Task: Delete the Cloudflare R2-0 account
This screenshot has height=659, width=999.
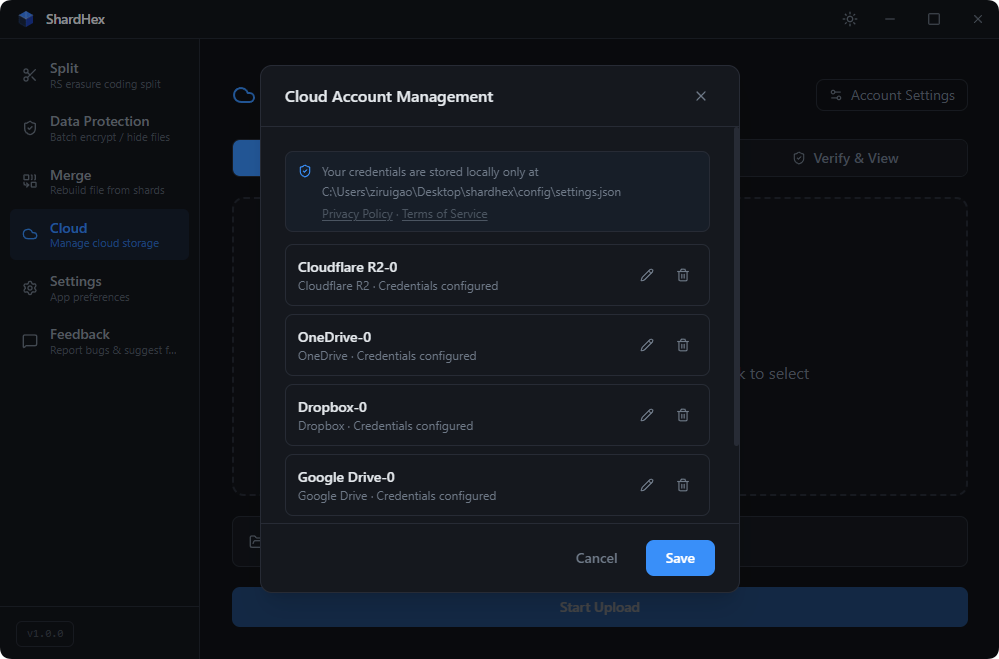Action: tap(682, 275)
